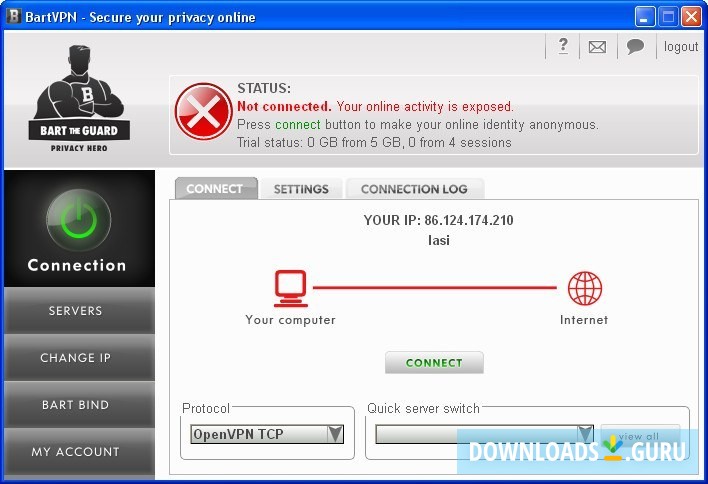Expand the Quick server switch dropdown
The image size is (708, 484).
coord(484,434)
